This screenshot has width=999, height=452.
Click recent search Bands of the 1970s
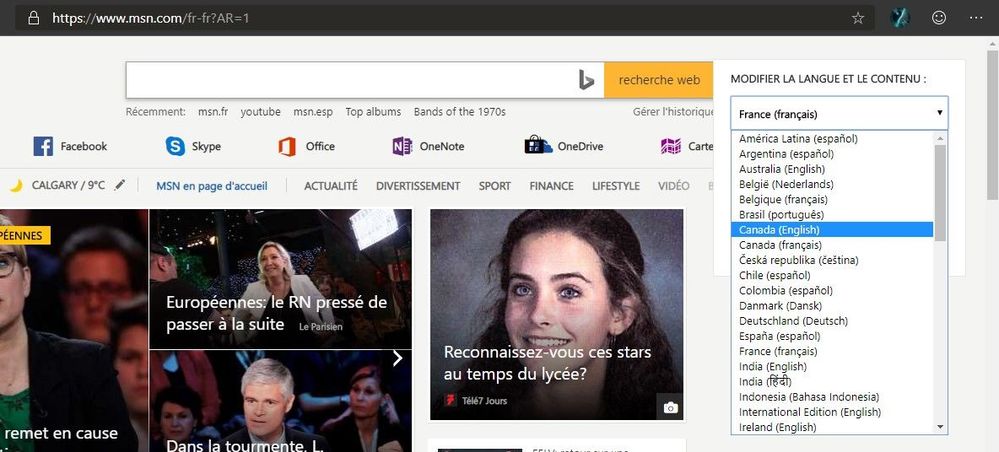point(459,112)
